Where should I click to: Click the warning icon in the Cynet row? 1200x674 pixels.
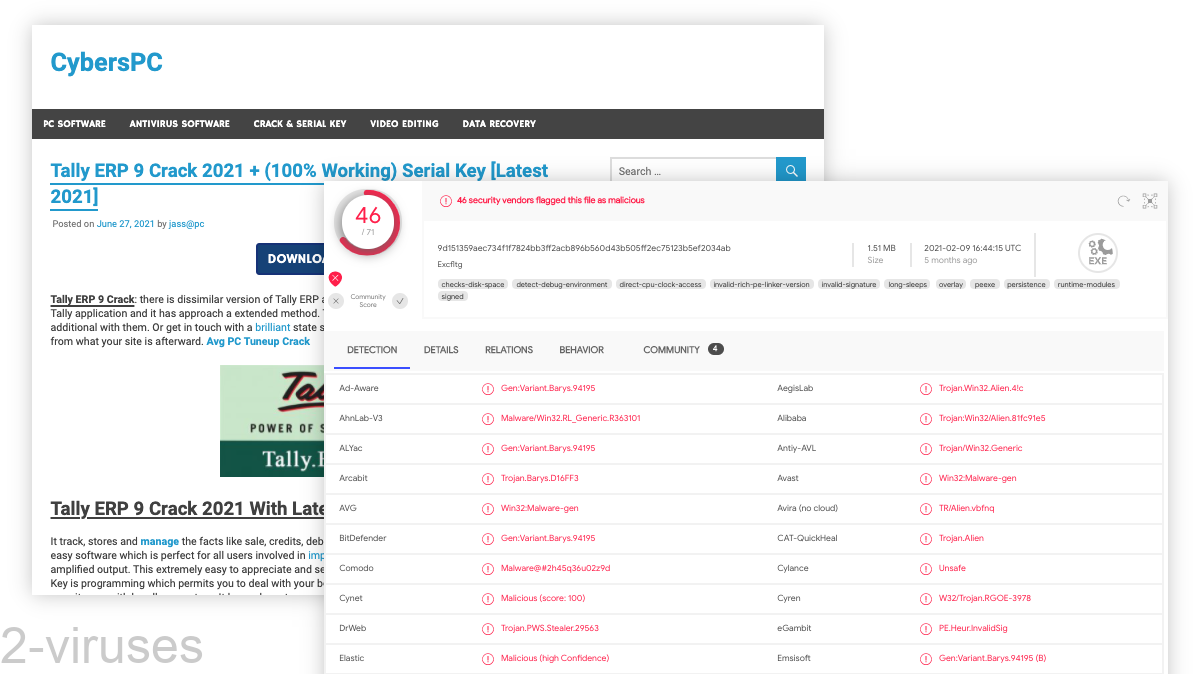(x=488, y=598)
